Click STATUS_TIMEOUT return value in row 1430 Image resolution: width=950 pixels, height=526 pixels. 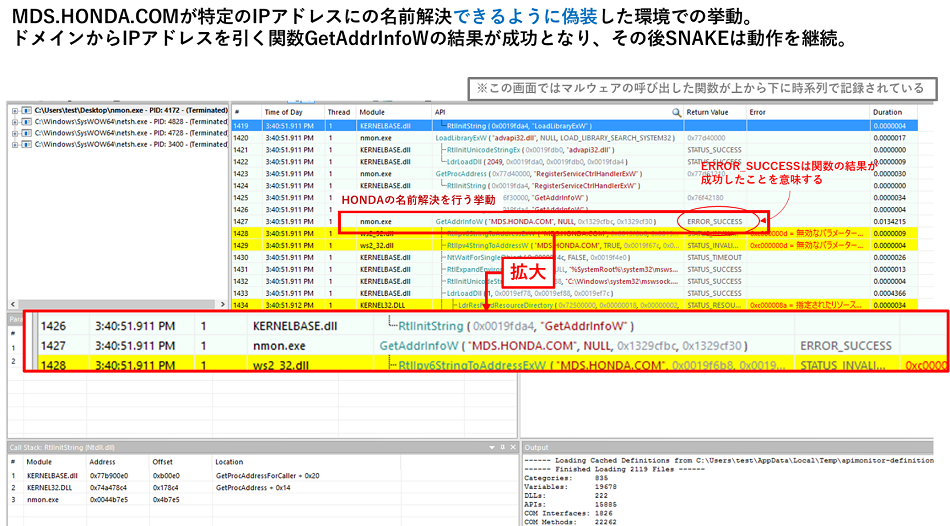coord(714,258)
